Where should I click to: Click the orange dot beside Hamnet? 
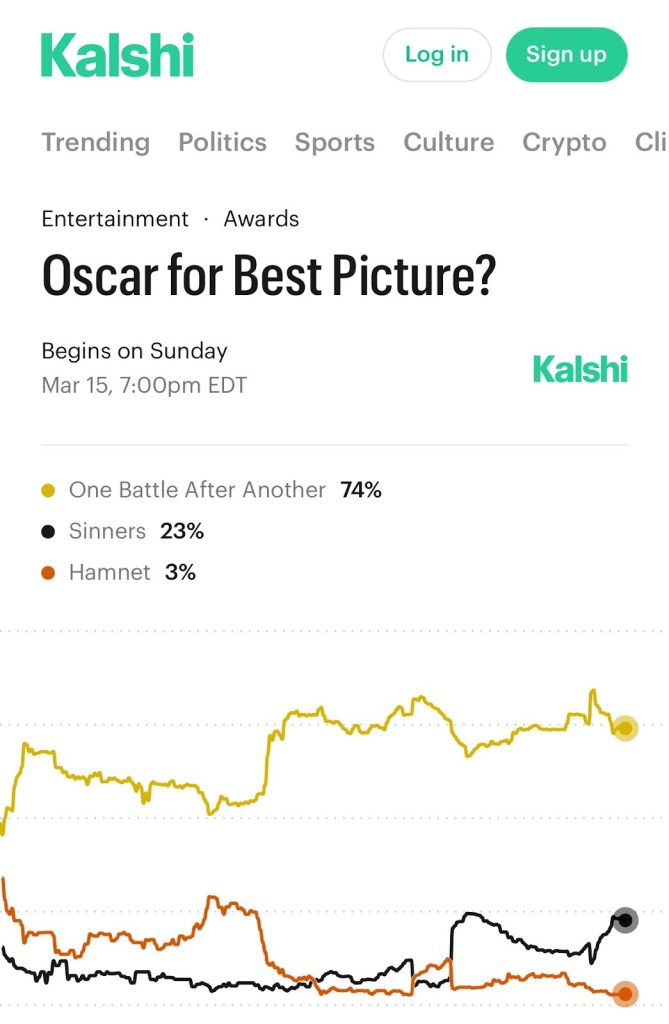(x=48, y=573)
